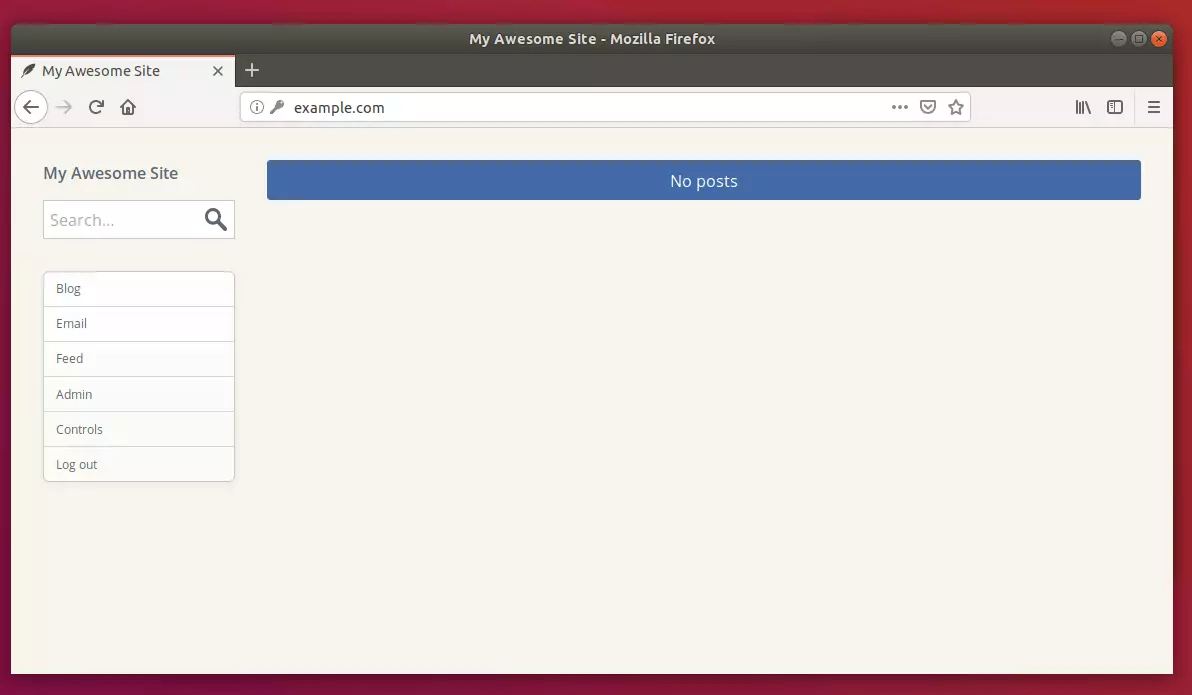Open the page actions three-dots menu

(x=899, y=107)
